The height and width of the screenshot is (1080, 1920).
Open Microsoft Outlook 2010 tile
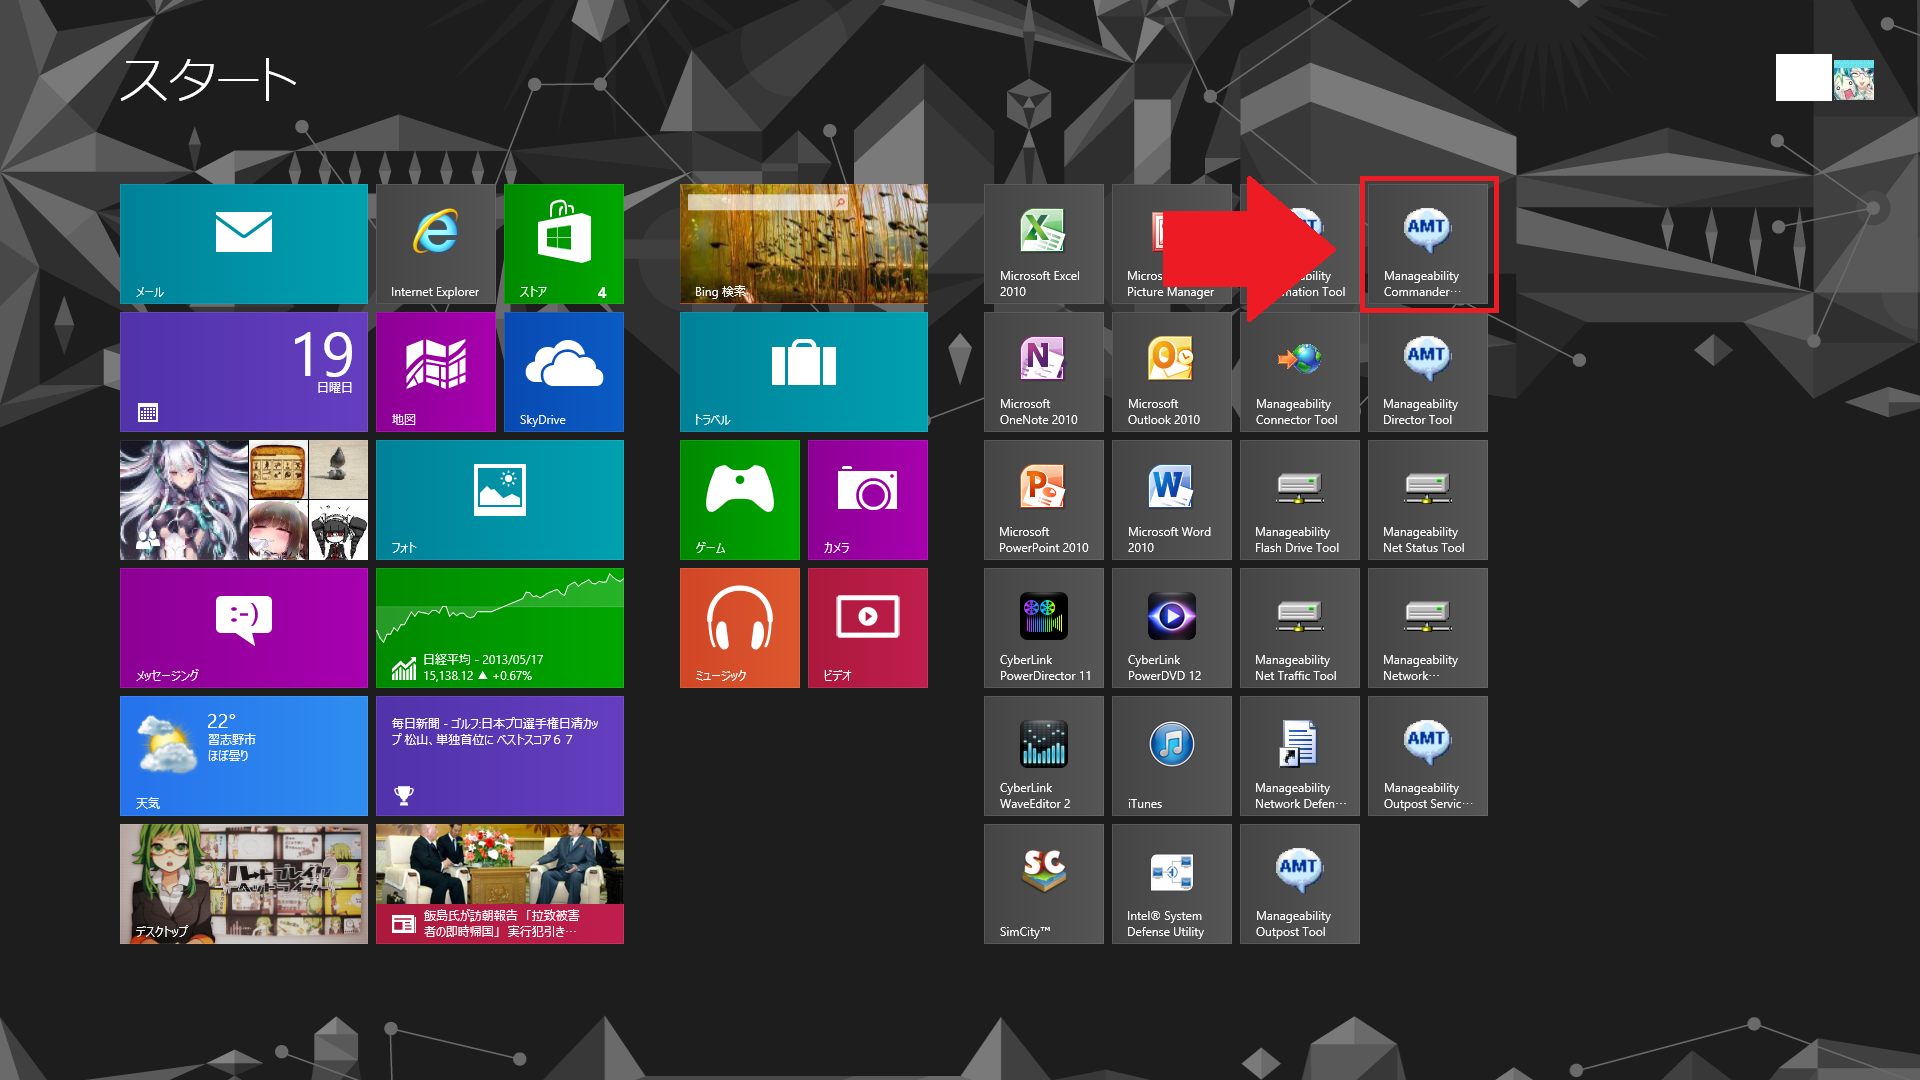pyautogui.click(x=1171, y=371)
